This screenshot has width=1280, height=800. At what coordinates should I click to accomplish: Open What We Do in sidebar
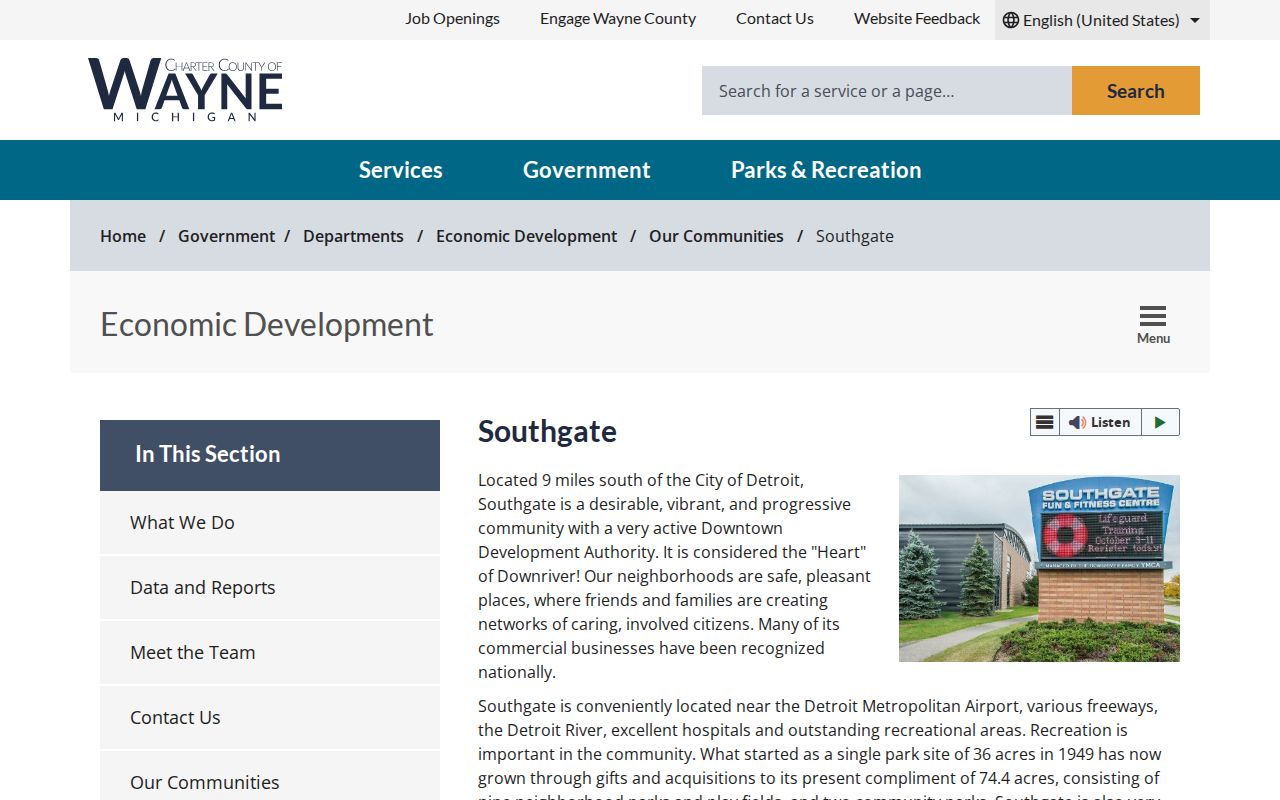click(x=270, y=523)
